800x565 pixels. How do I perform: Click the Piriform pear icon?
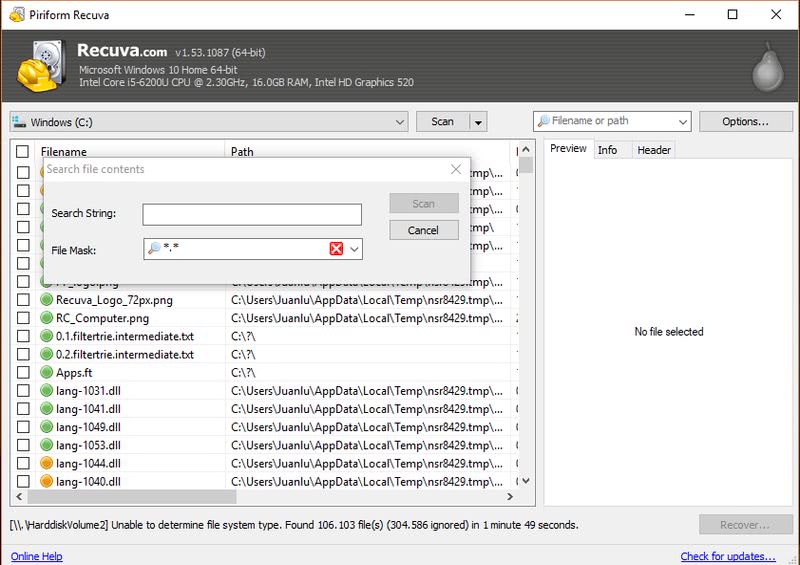(x=766, y=66)
